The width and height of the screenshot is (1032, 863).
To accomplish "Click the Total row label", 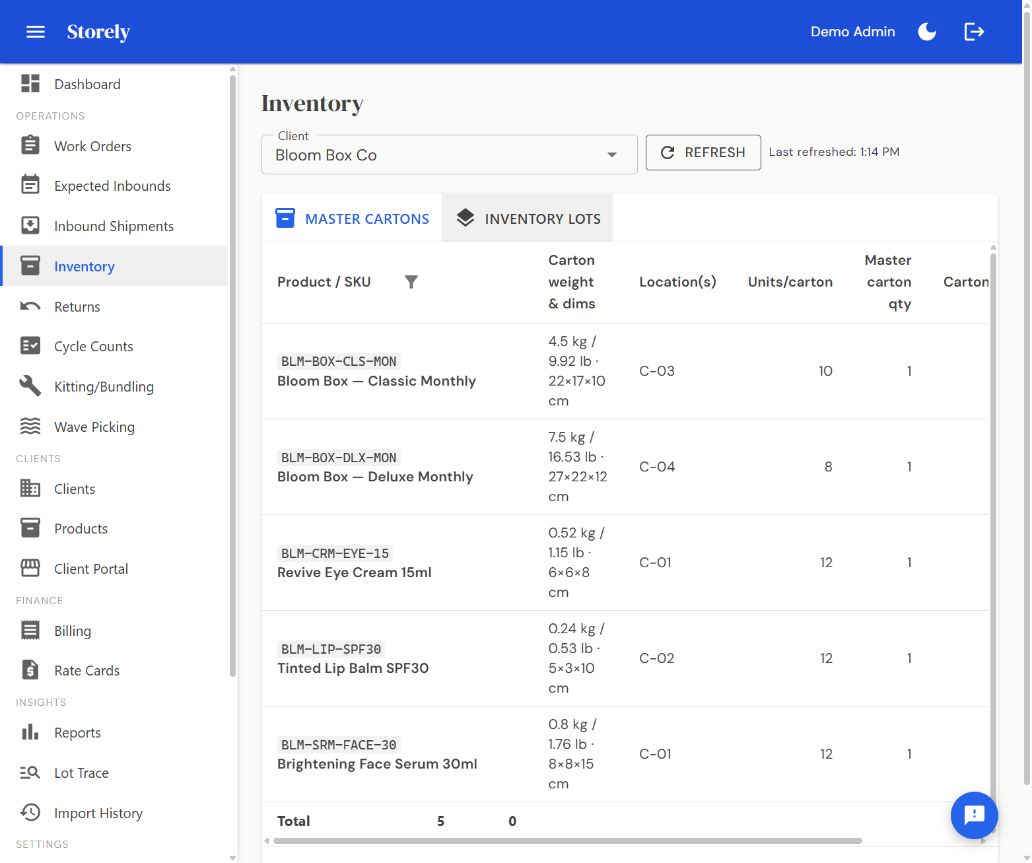I will 294,821.
